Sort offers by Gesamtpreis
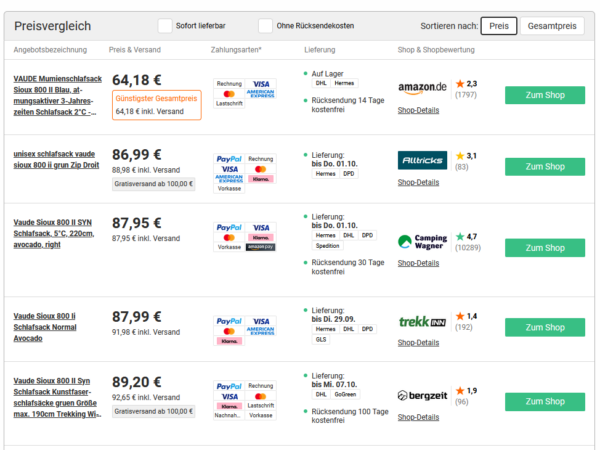The width and height of the screenshot is (600, 450). [x=552, y=26]
